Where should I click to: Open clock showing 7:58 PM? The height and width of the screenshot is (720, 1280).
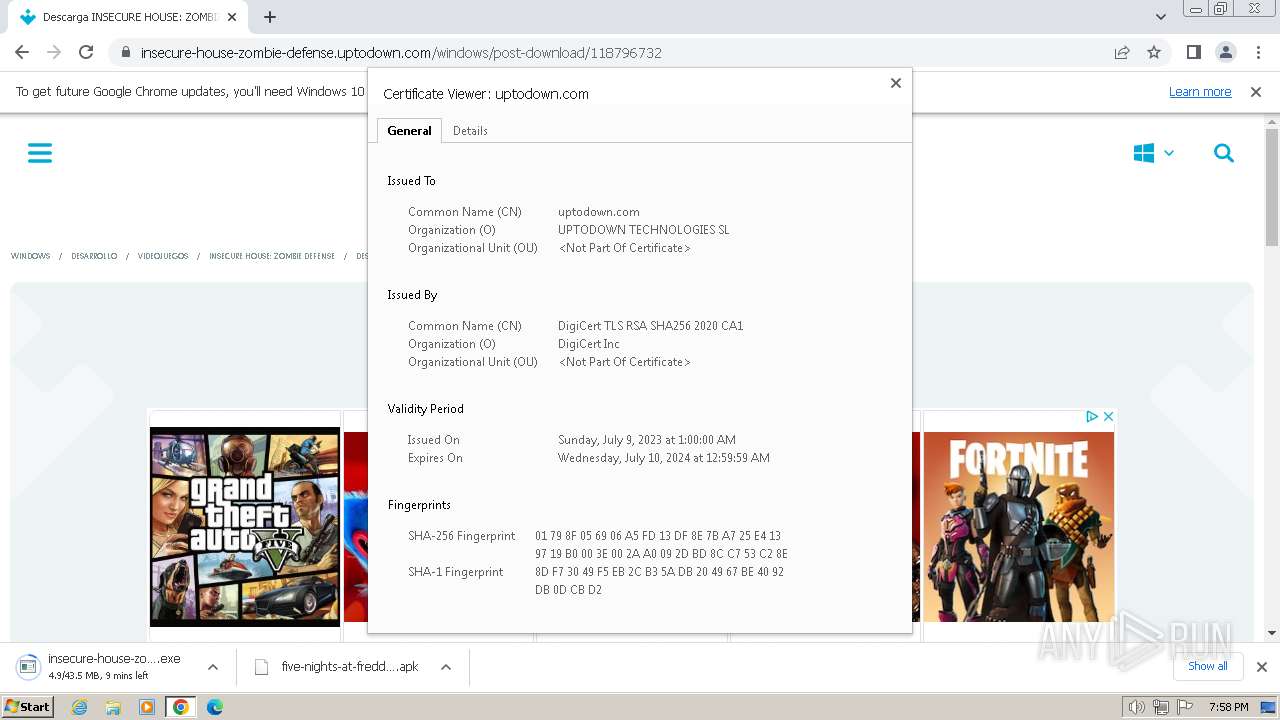pos(1228,707)
